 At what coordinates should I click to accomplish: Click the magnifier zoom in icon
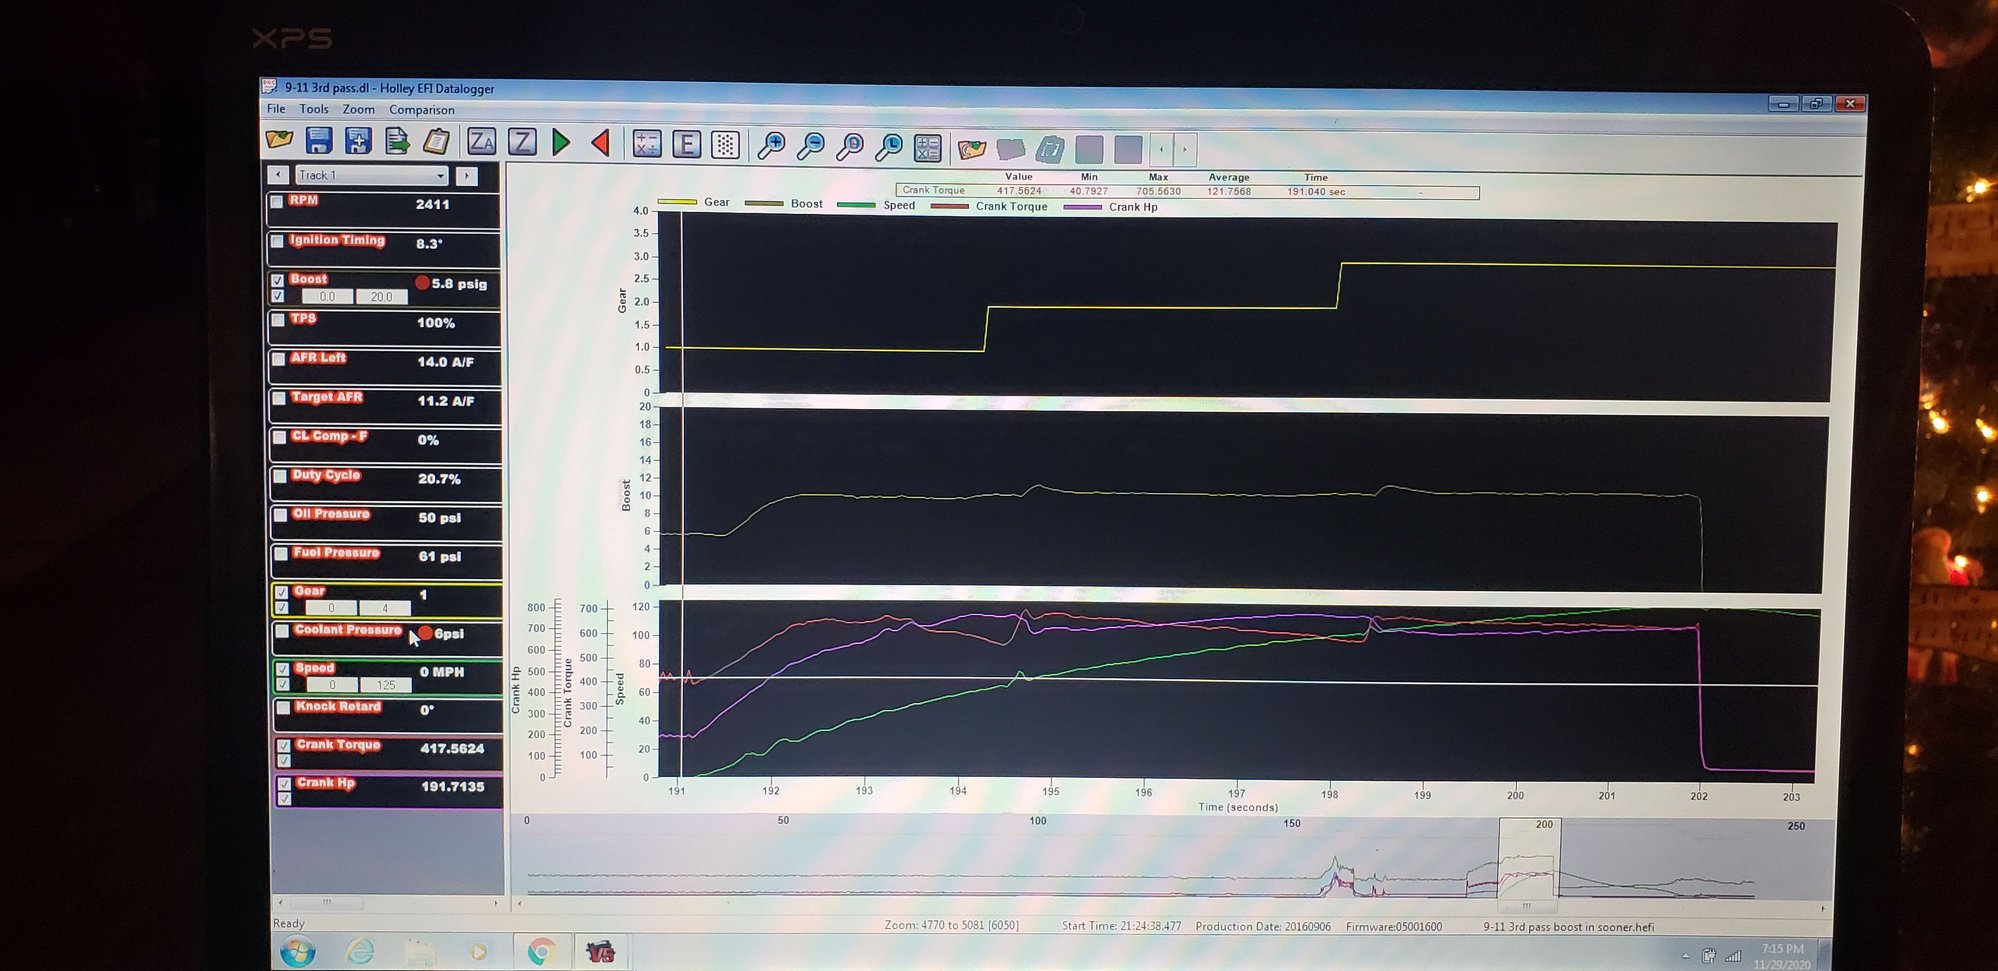point(771,146)
